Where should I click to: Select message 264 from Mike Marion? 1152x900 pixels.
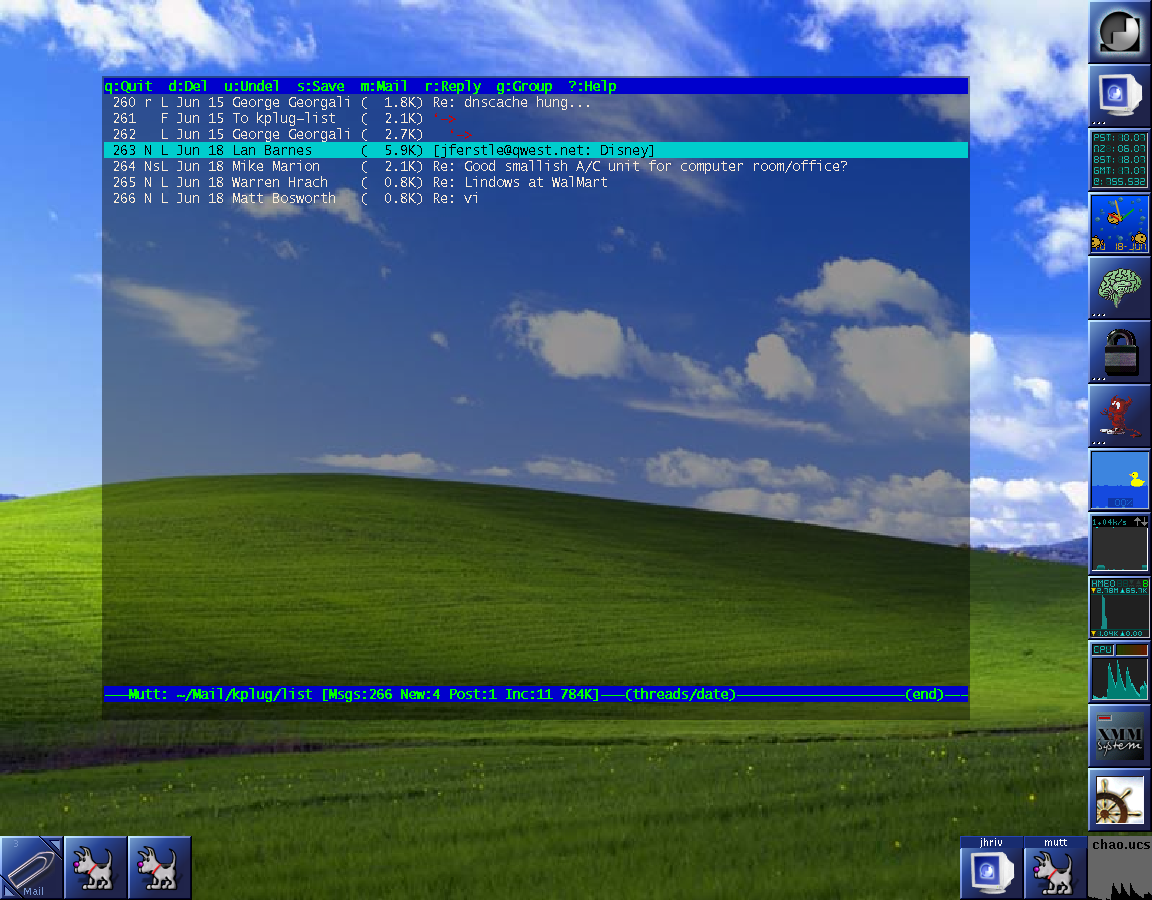[535, 166]
